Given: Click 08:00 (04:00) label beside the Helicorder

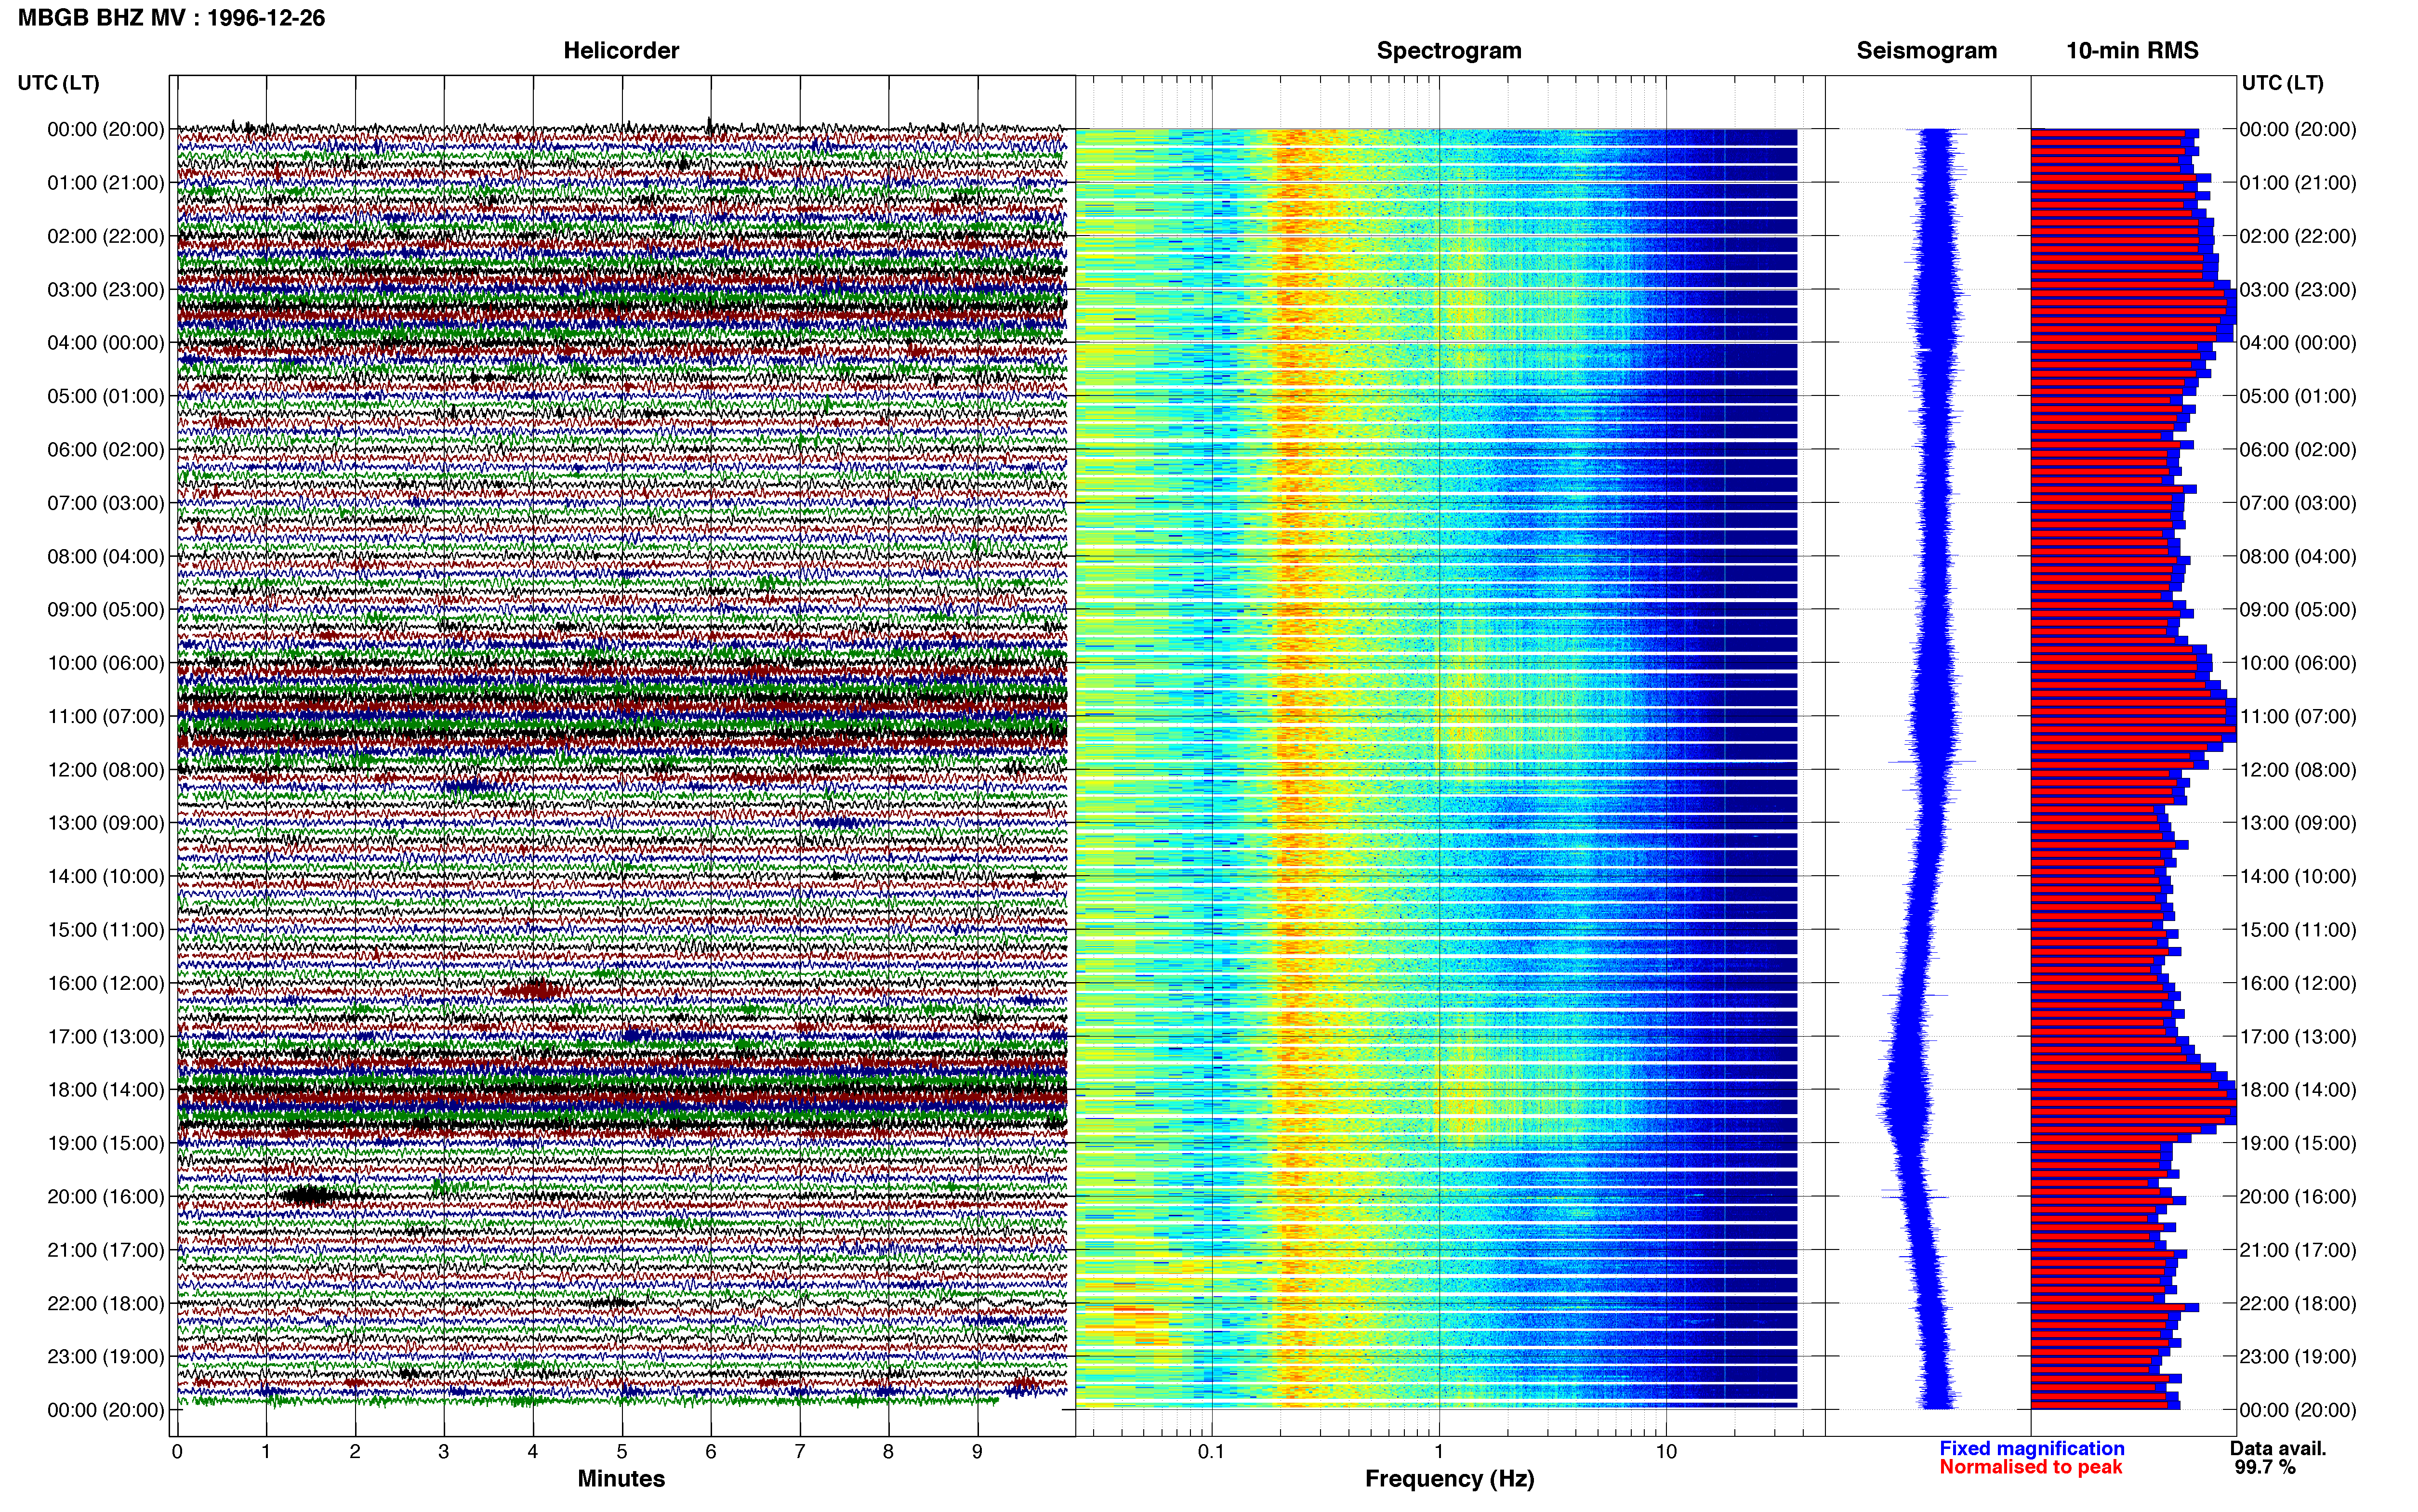Looking at the screenshot, I should click(106, 556).
